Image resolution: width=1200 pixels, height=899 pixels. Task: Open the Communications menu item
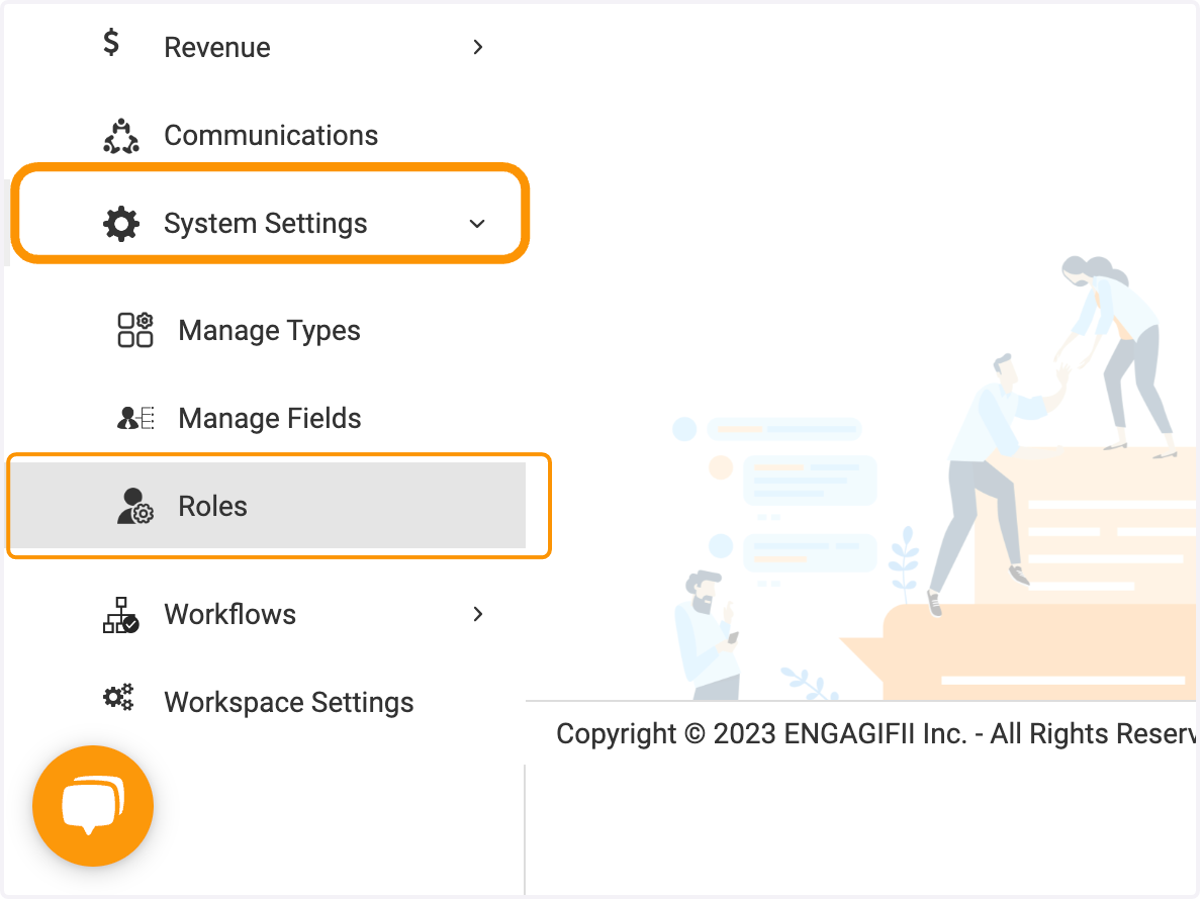(x=271, y=135)
